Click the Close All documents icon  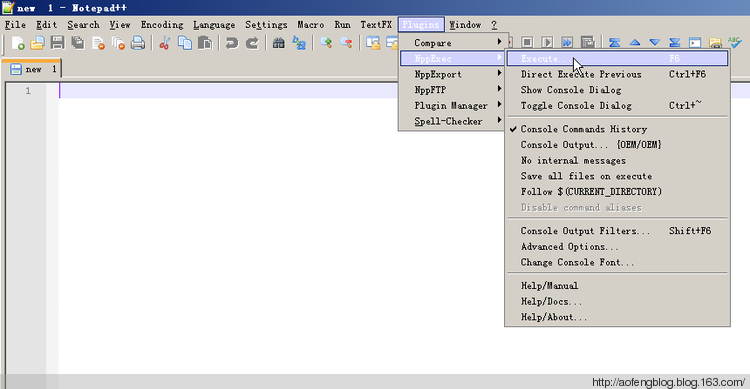coord(118,43)
